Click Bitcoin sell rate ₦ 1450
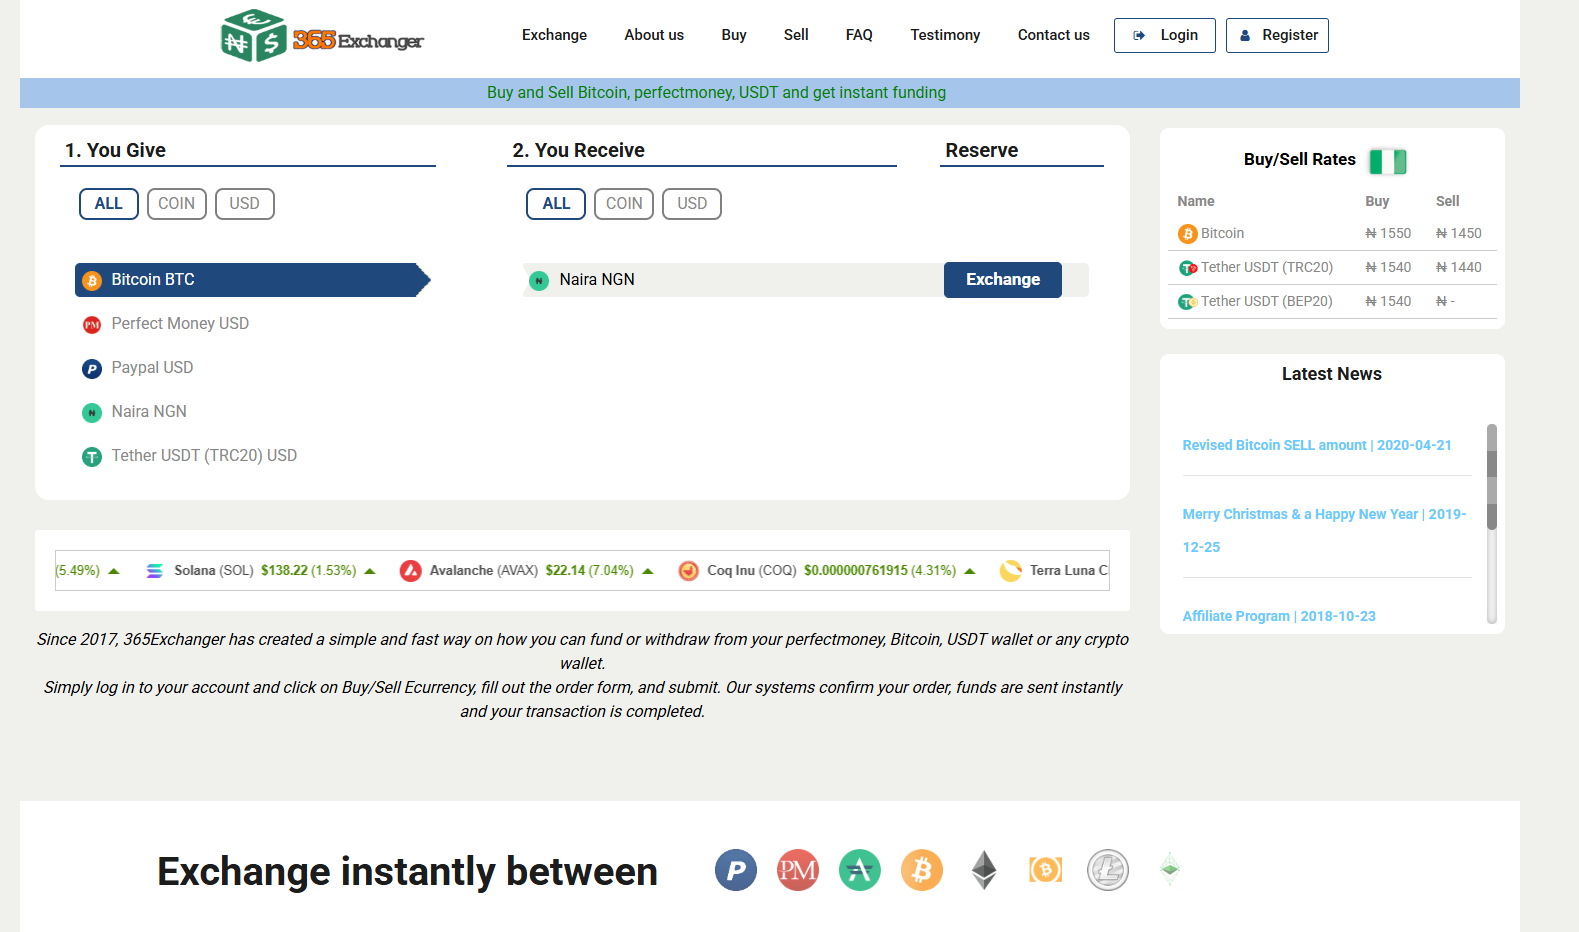Screen dimensions: 1579x932 [1459, 234]
